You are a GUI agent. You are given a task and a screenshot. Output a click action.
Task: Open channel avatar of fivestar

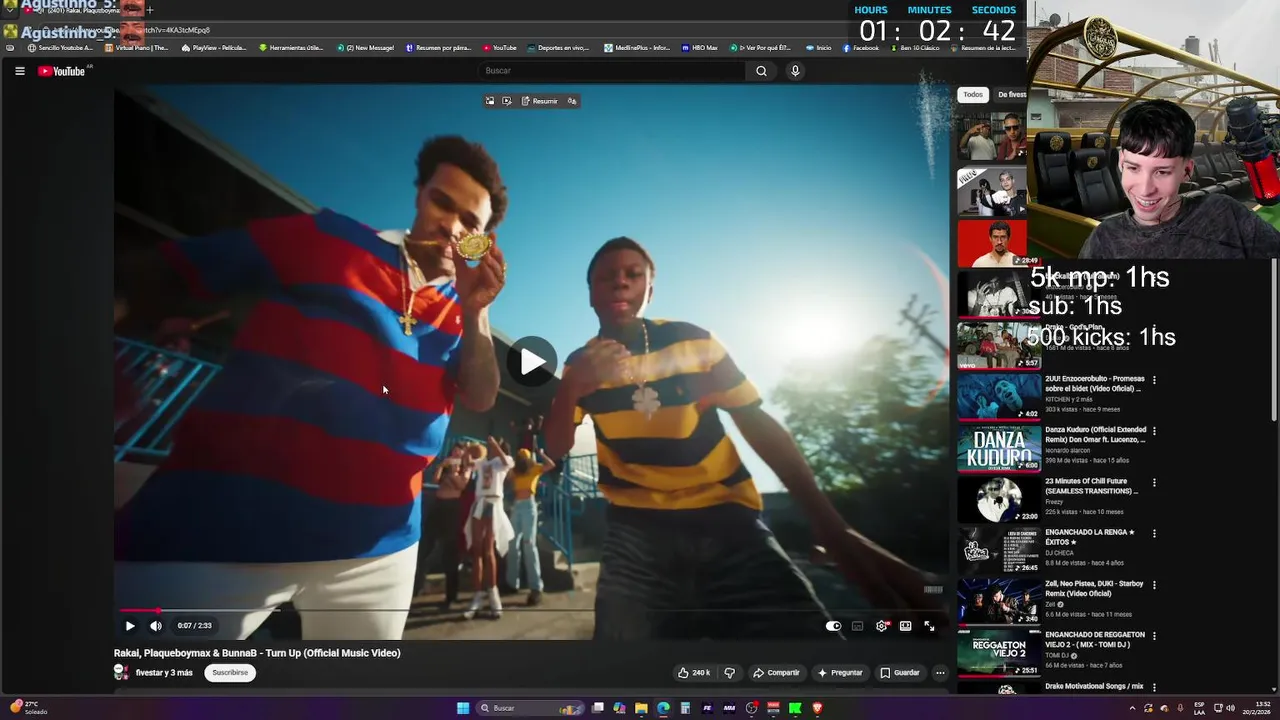coord(121,673)
